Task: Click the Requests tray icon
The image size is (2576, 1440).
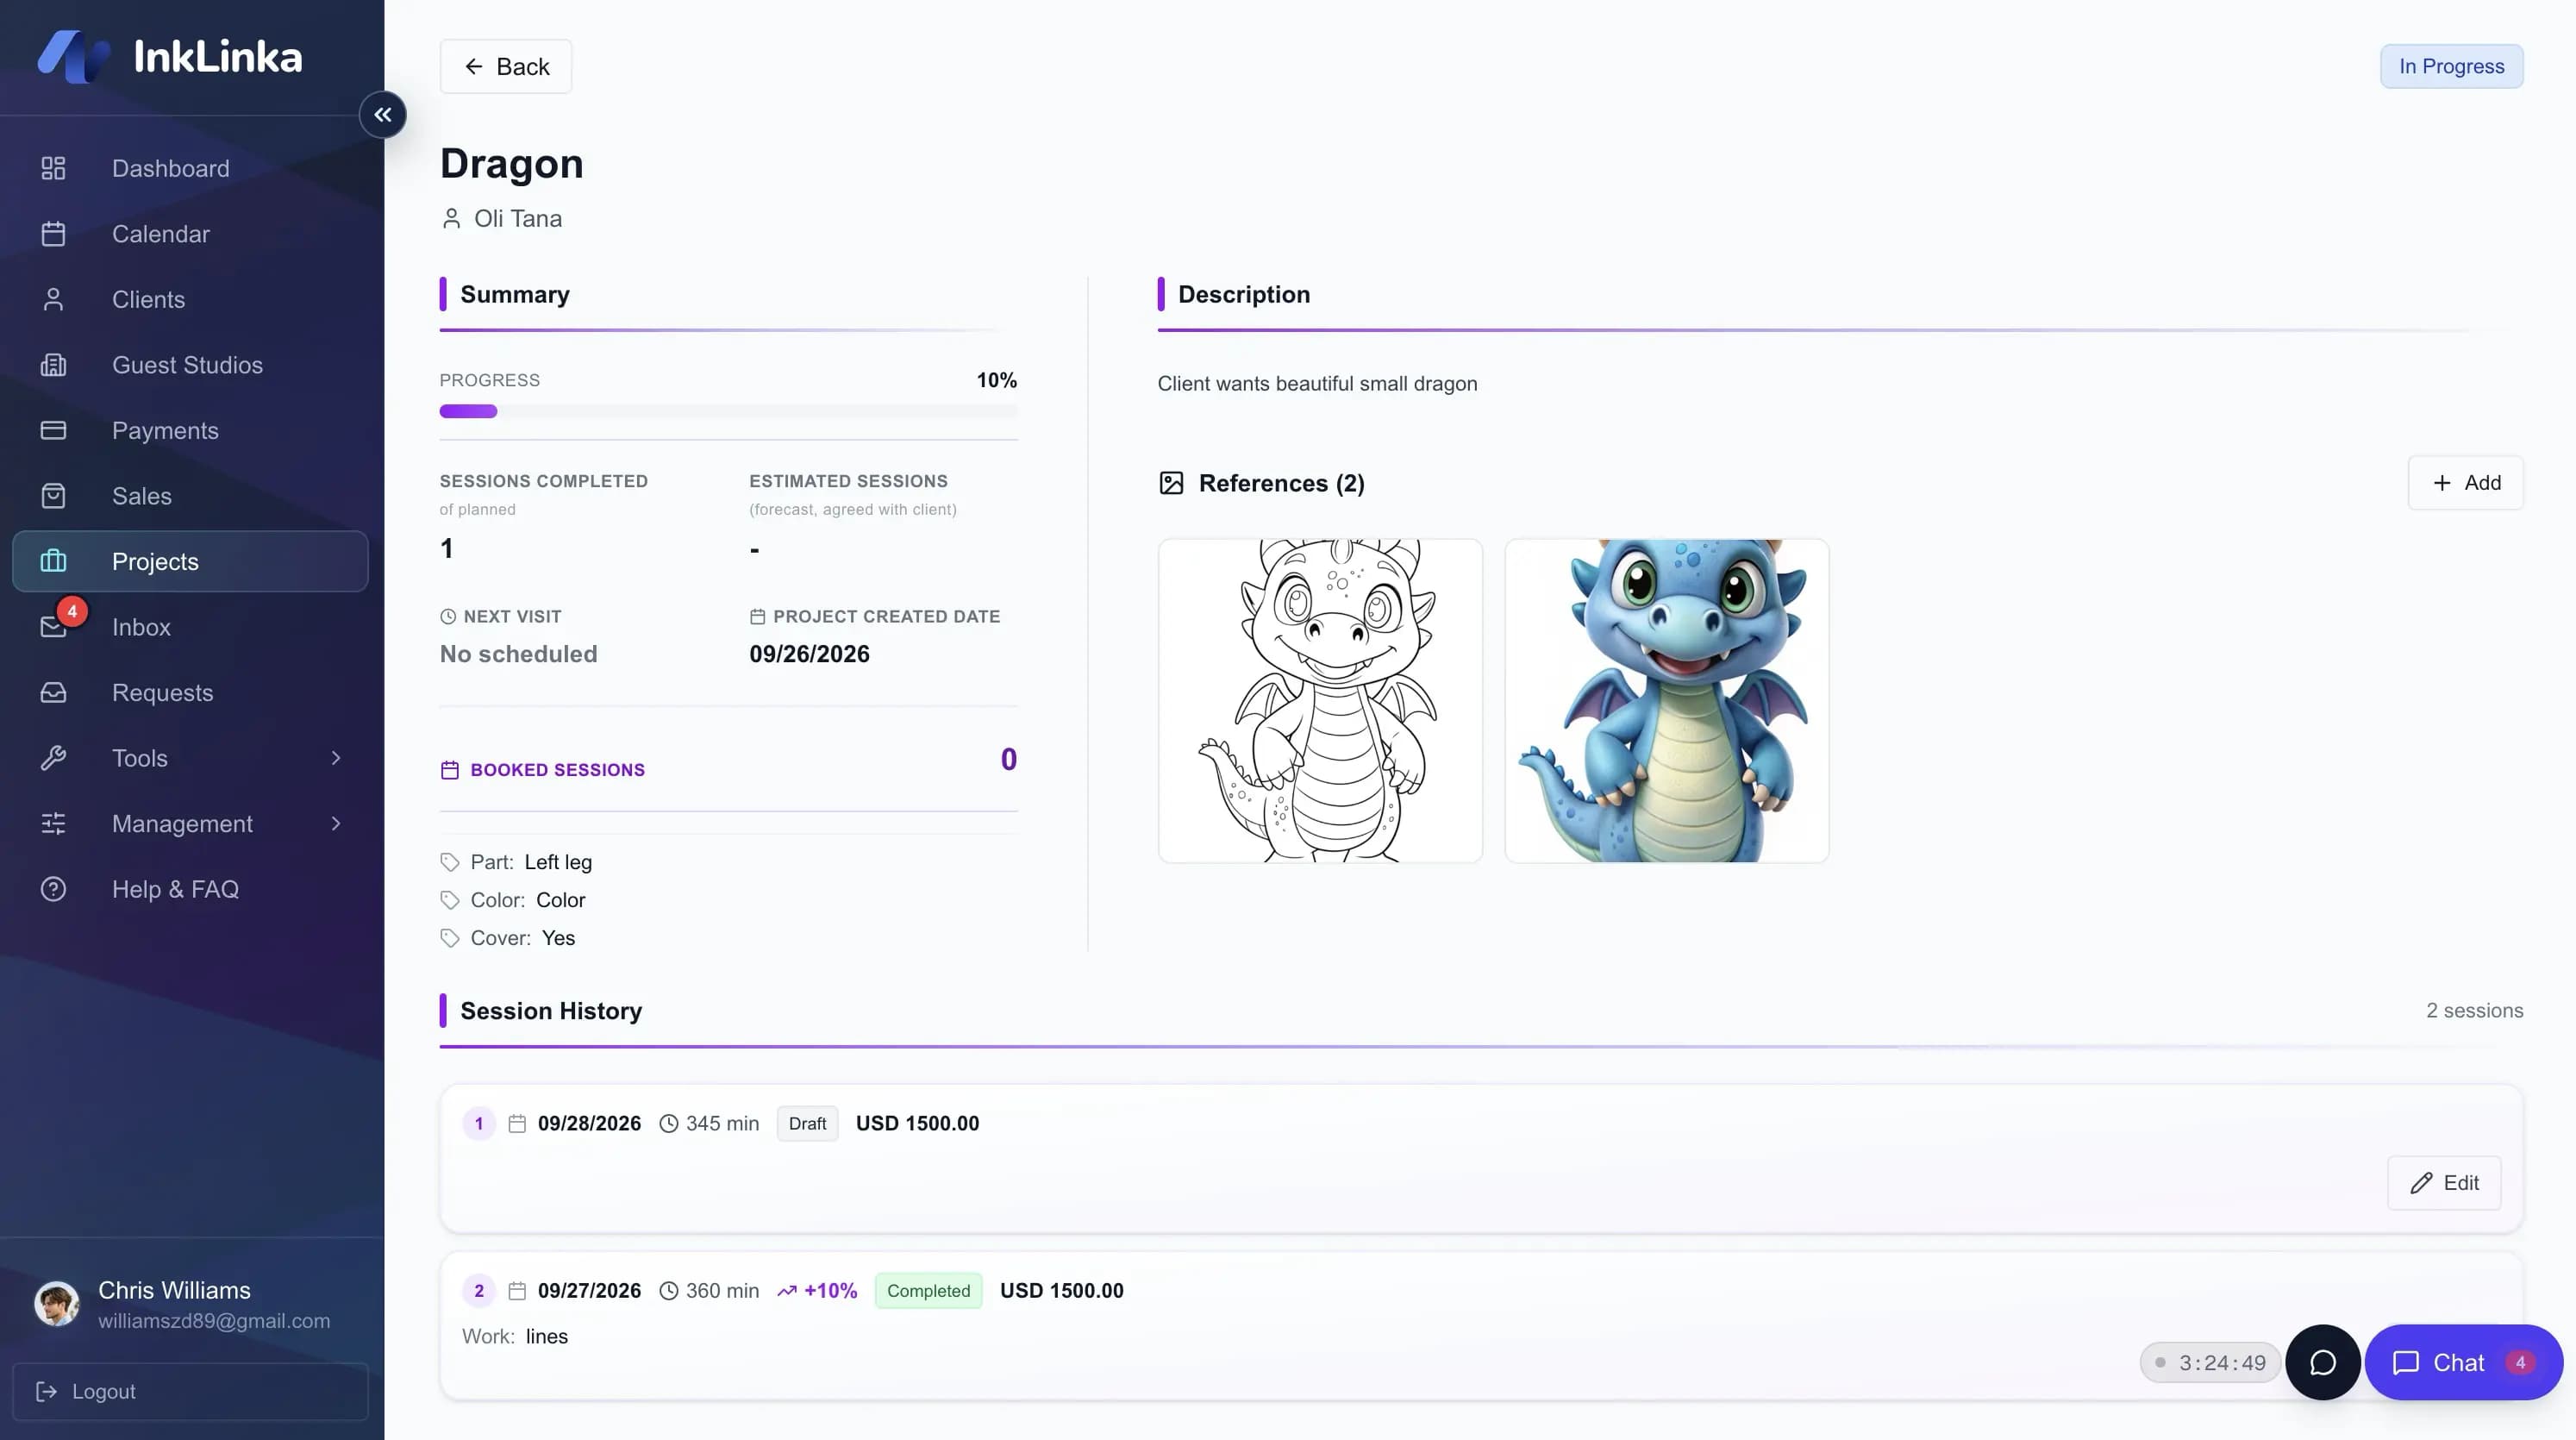Action: [x=53, y=692]
